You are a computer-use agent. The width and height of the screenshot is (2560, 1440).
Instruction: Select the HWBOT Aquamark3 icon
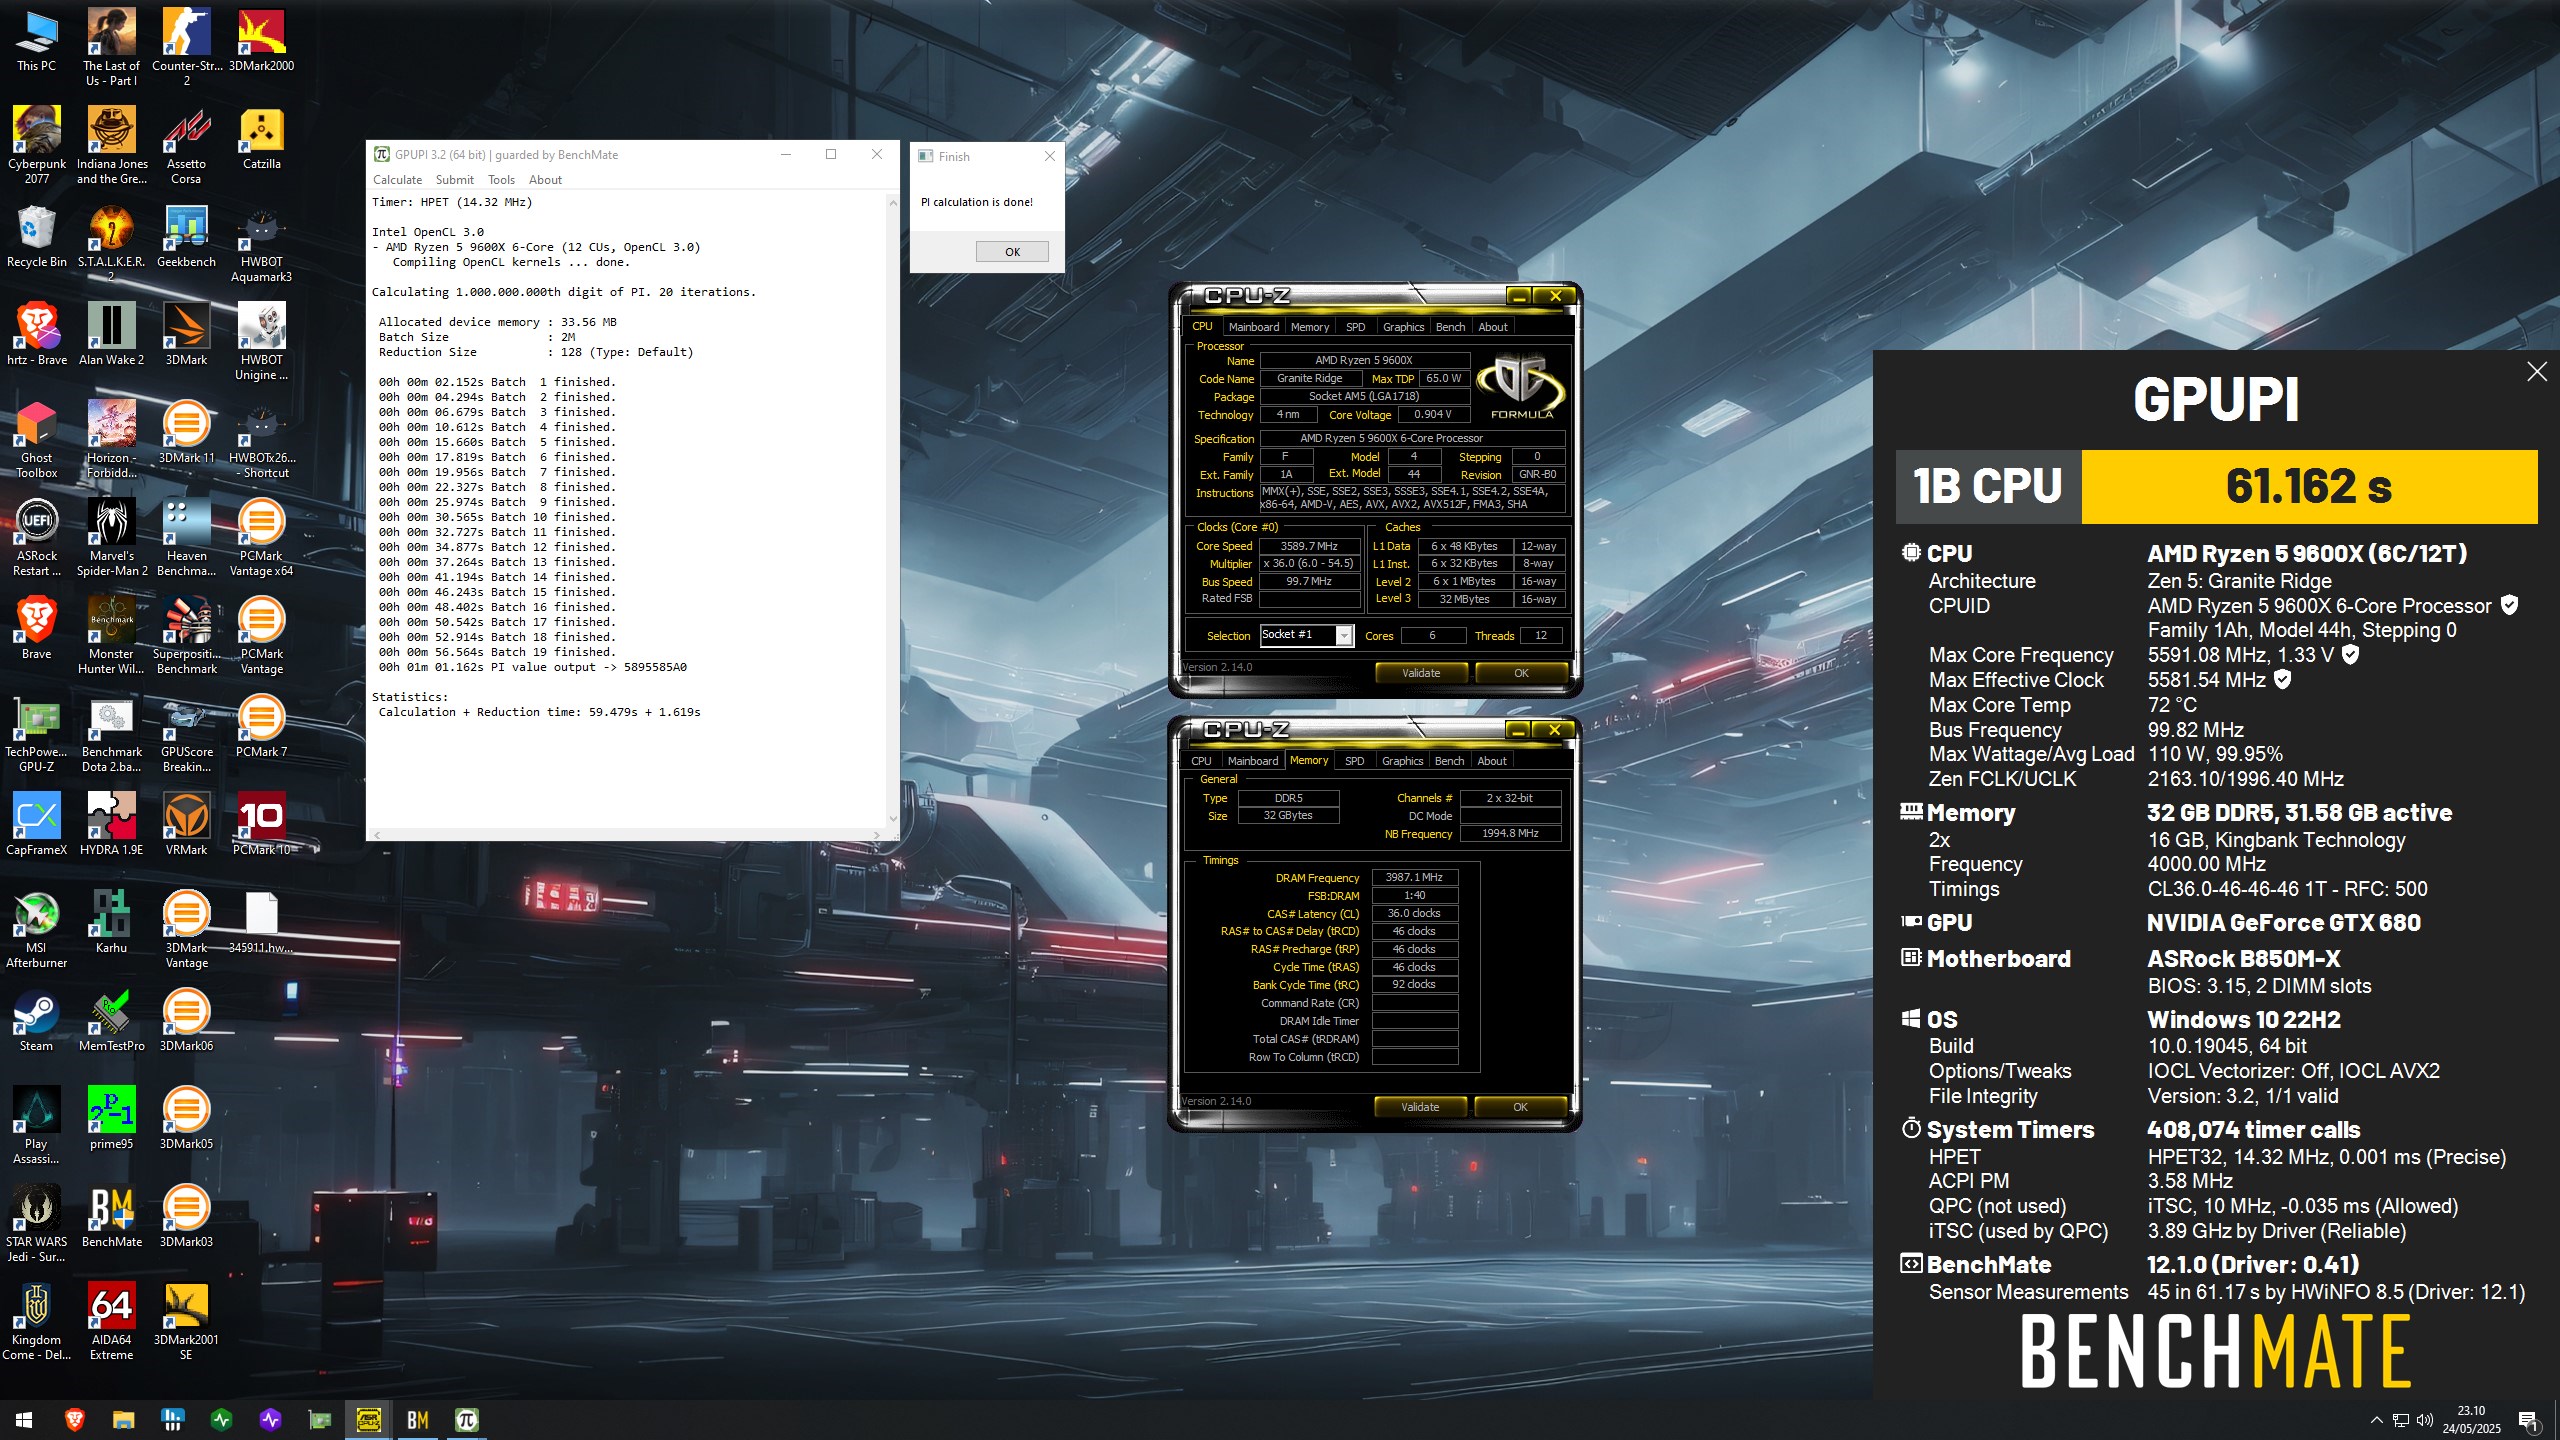point(261,245)
